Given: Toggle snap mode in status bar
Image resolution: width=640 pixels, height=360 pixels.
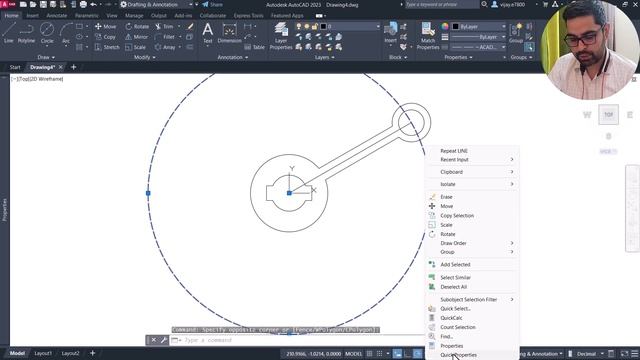Looking at the screenshot, I should pos(379,353).
